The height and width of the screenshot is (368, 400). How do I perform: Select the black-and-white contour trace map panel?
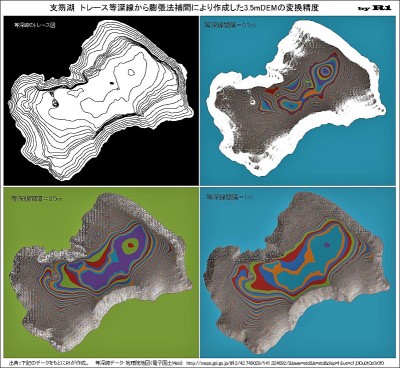pos(101,101)
